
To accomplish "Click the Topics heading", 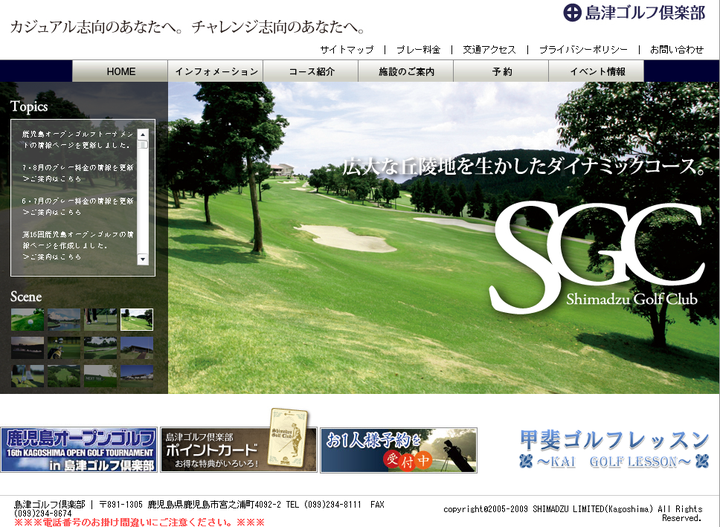I will tap(29, 107).
